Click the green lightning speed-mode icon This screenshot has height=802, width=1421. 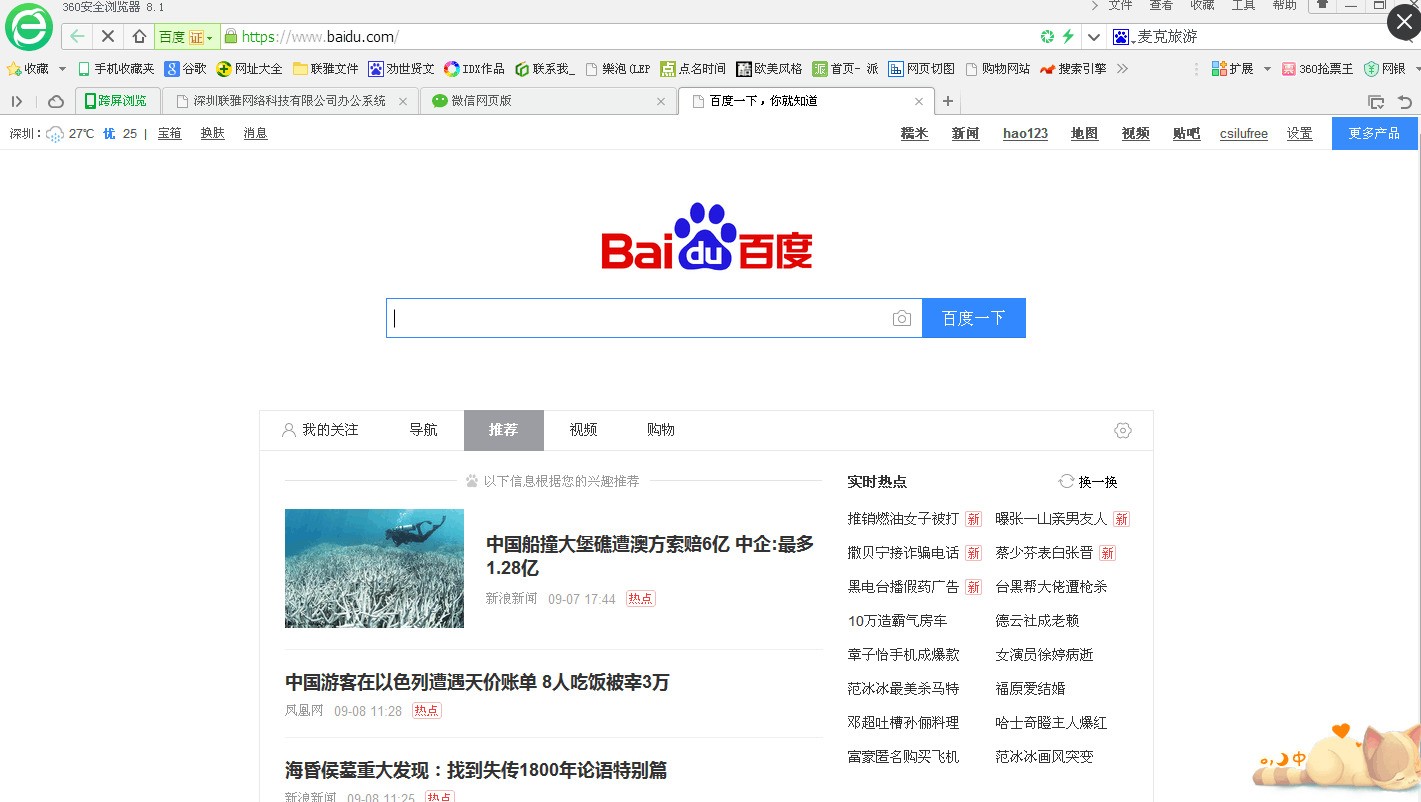(1068, 37)
